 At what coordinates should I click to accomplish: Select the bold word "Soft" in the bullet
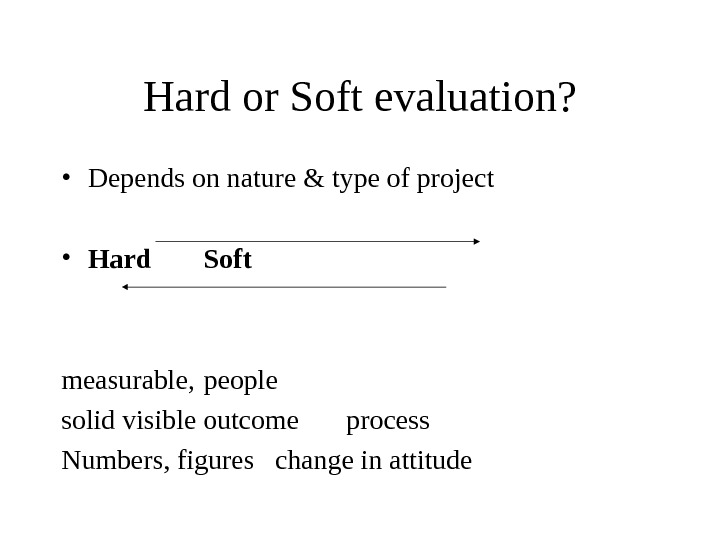pyautogui.click(x=227, y=260)
